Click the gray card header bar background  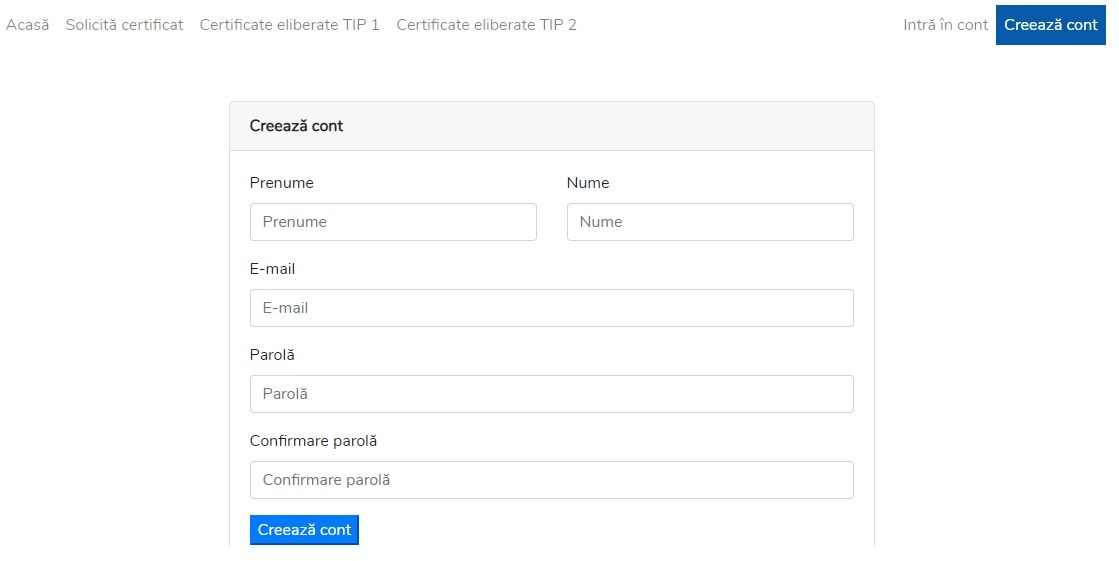(x=607, y=126)
